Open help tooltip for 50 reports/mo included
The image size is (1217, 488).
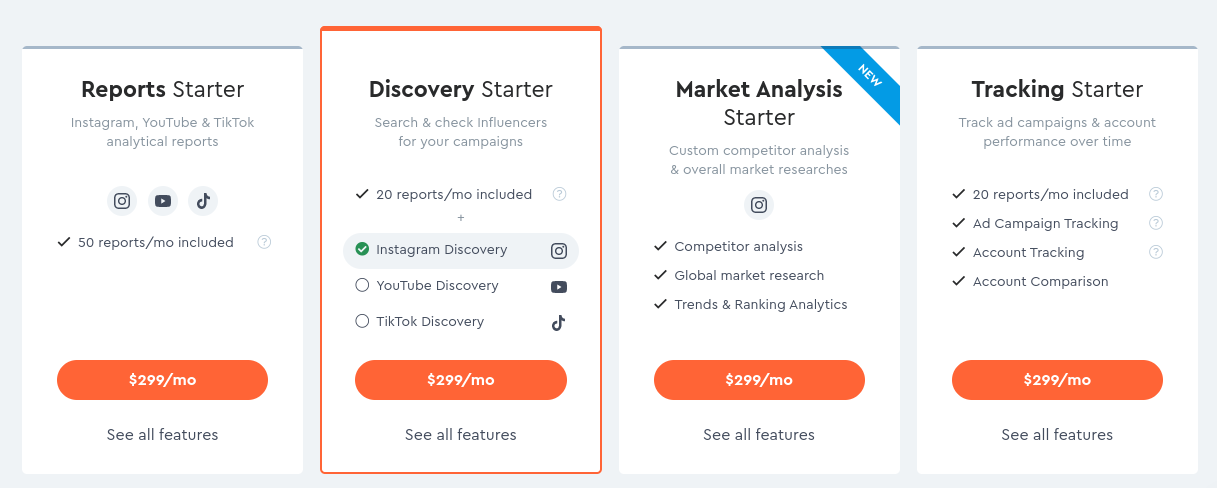pyautogui.click(x=264, y=242)
